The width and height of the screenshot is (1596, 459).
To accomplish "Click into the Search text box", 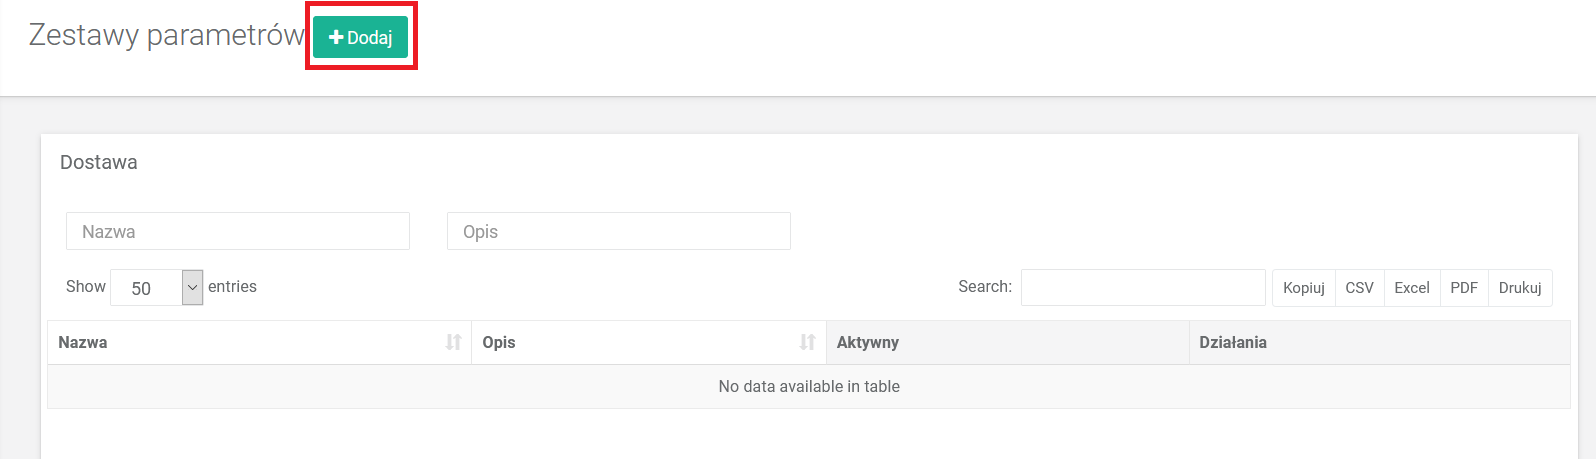I will (x=1142, y=287).
